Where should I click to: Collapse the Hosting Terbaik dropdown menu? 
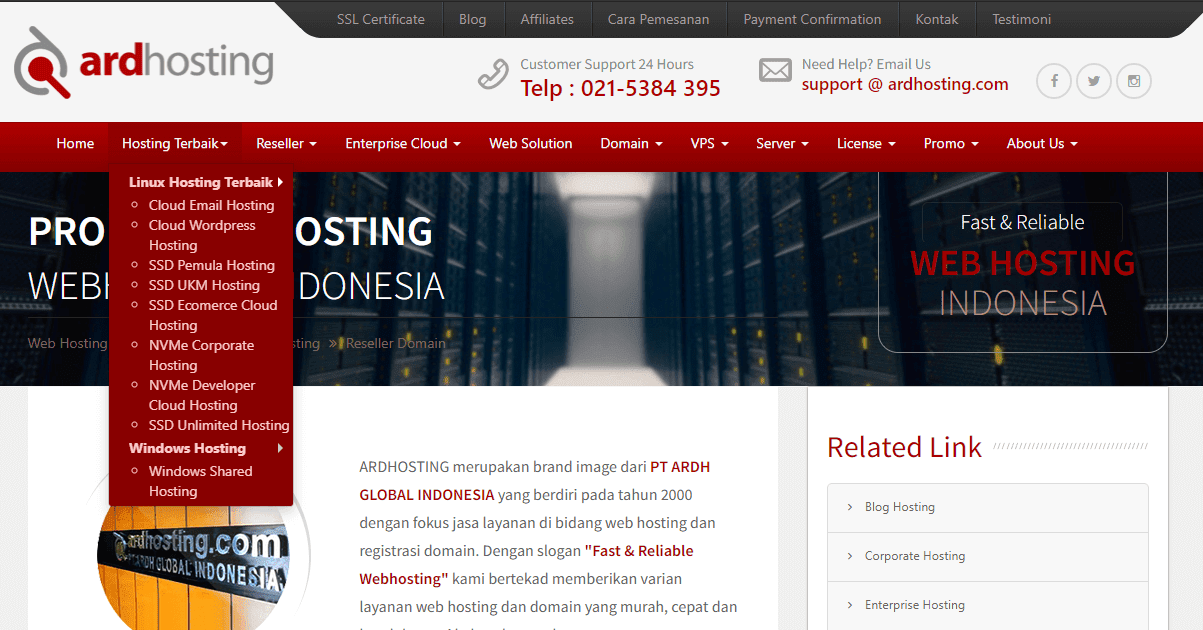pyautogui.click(x=175, y=143)
